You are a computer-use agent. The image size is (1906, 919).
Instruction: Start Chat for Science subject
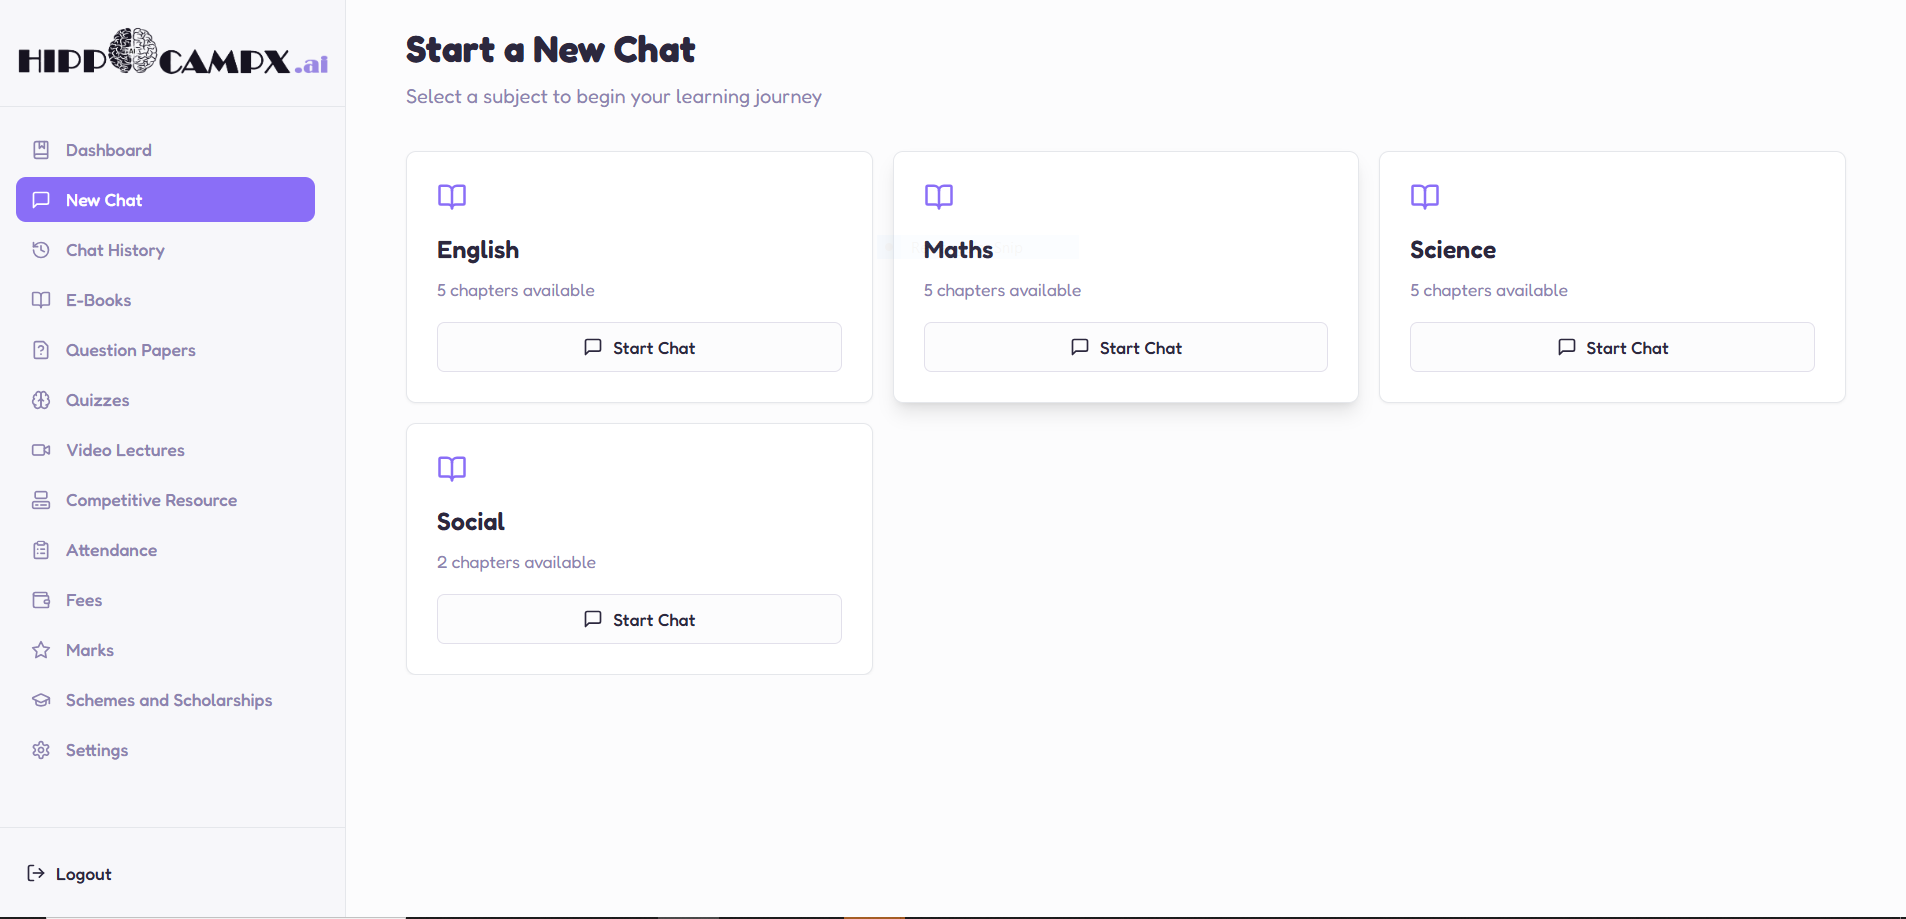coord(1612,347)
